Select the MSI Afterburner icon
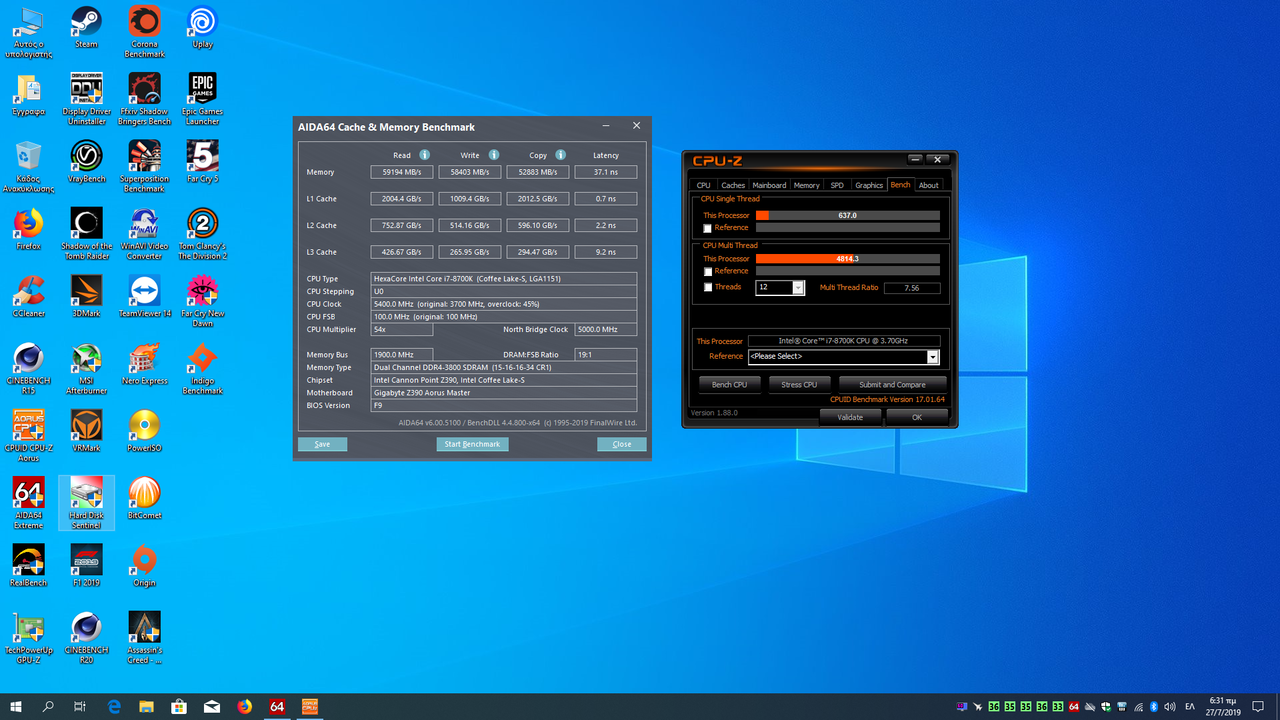The width and height of the screenshot is (1280, 720). 86,368
